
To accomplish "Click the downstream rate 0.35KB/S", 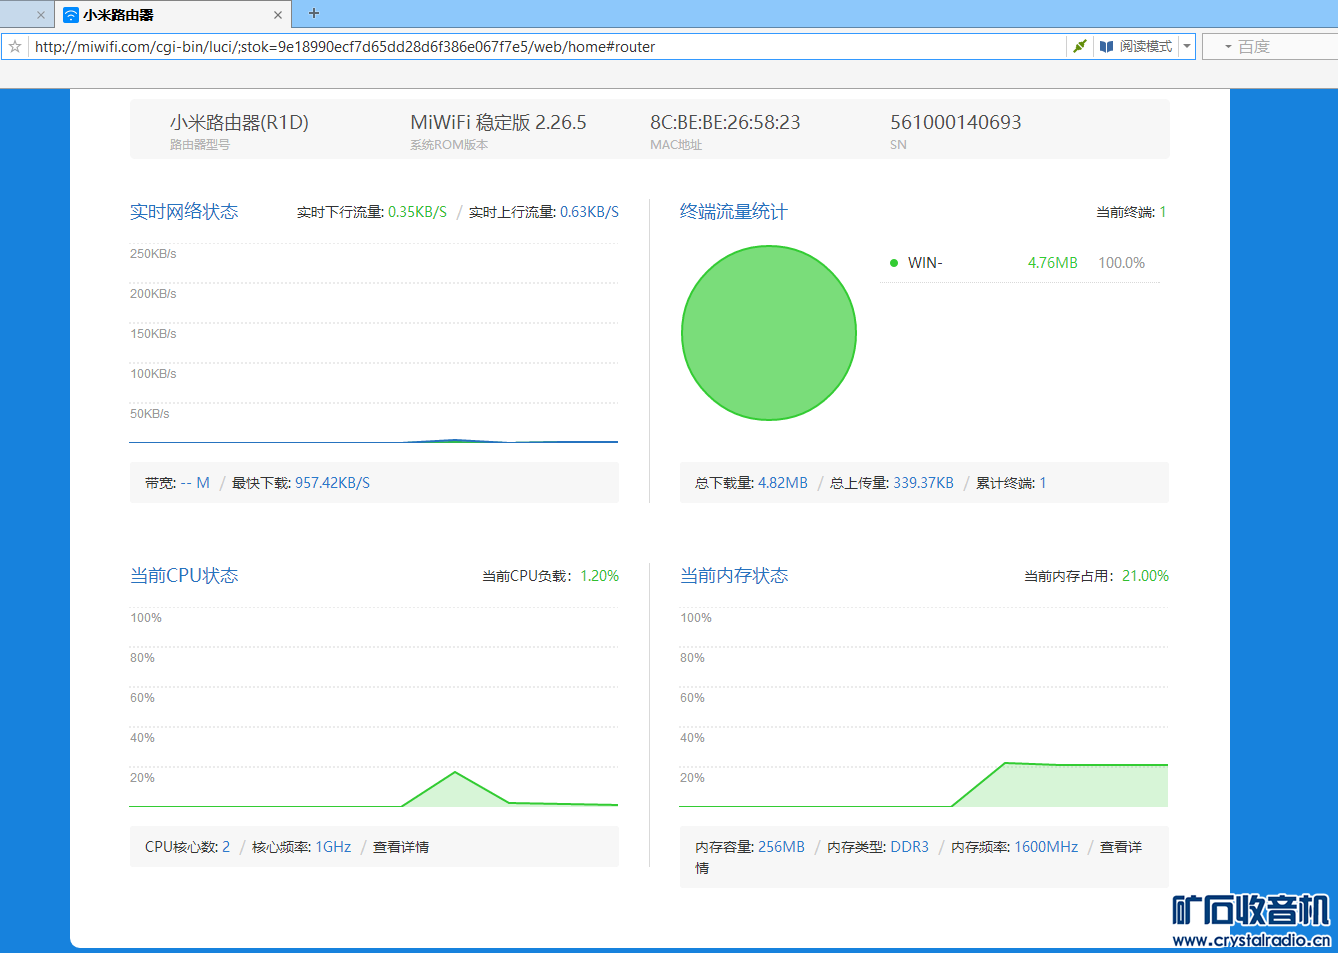I will point(417,212).
